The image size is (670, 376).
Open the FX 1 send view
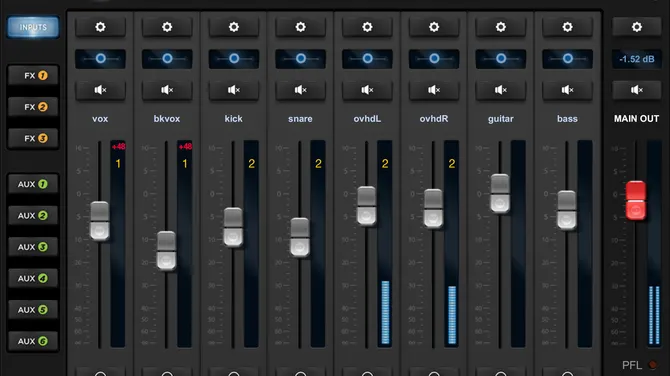click(33, 76)
